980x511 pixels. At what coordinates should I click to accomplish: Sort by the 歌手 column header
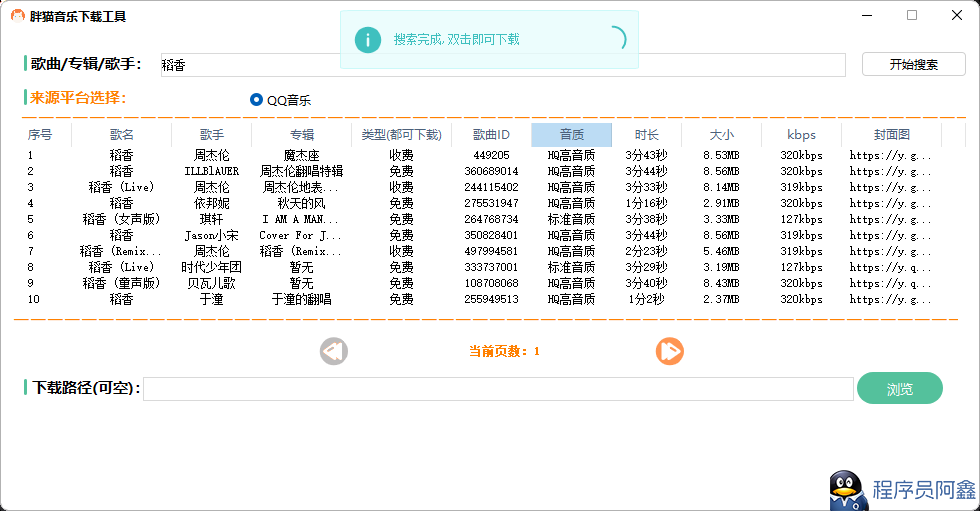[212, 135]
